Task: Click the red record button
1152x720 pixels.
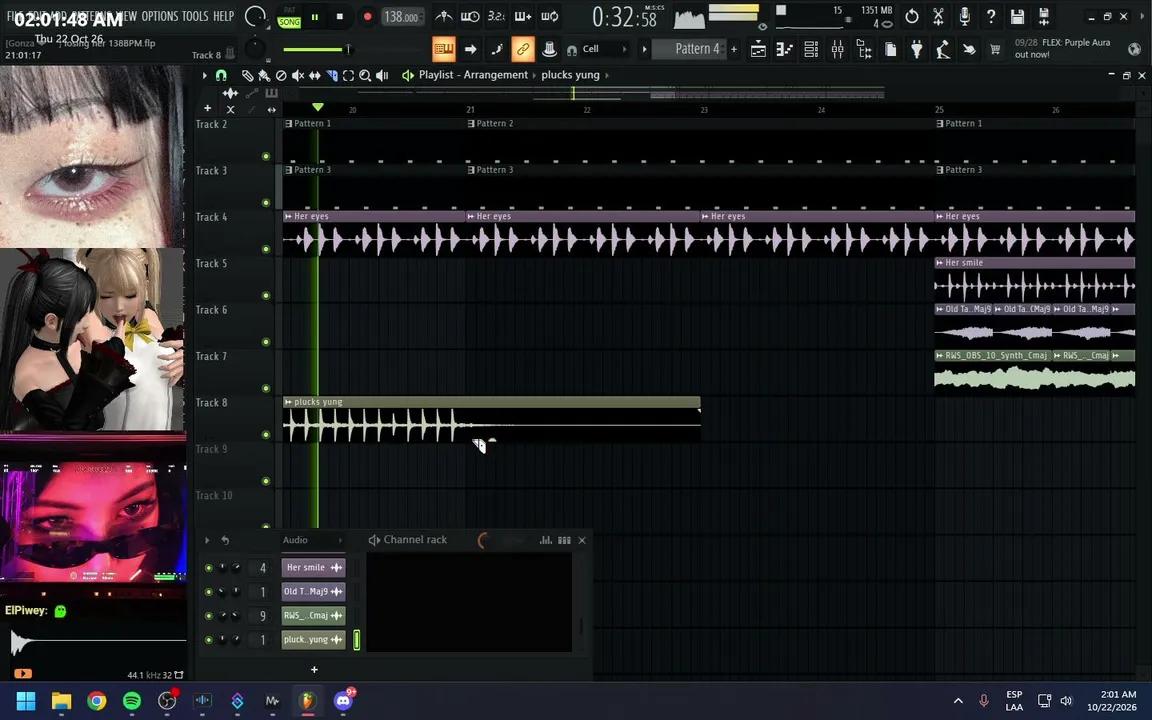Action: click(367, 17)
